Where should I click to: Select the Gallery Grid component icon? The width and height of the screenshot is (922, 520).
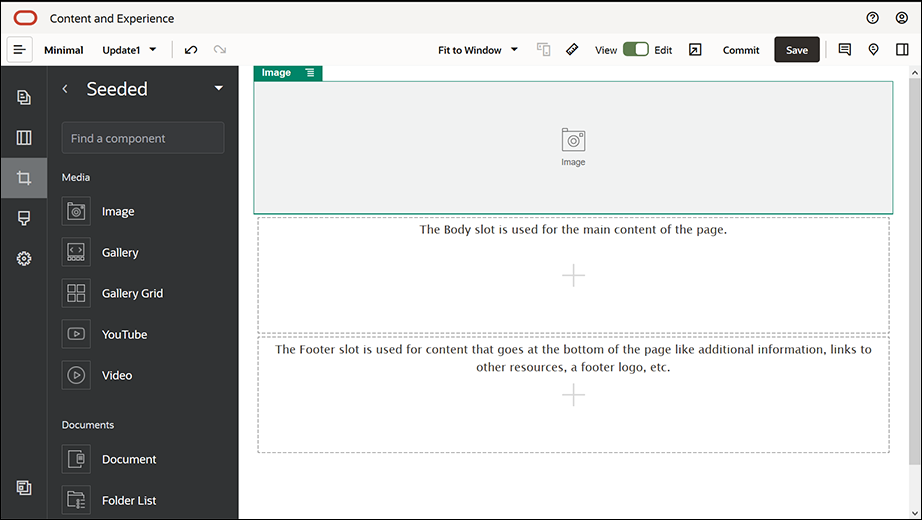[76, 293]
